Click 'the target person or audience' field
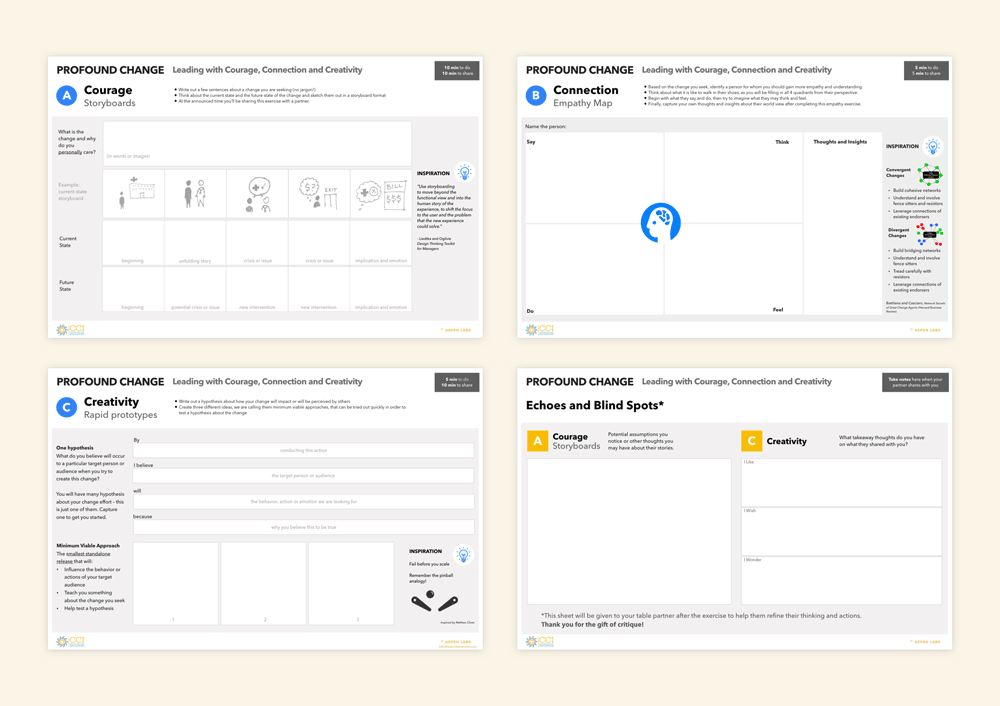 [x=304, y=476]
